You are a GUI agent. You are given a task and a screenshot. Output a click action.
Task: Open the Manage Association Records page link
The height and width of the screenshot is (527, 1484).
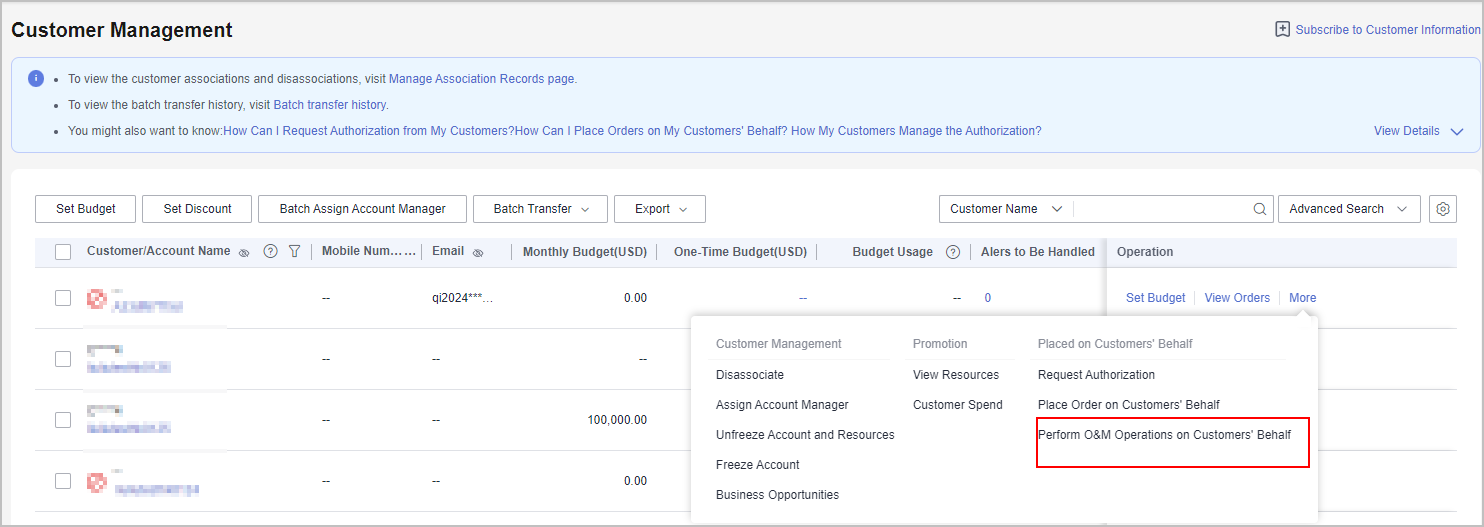pos(482,78)
